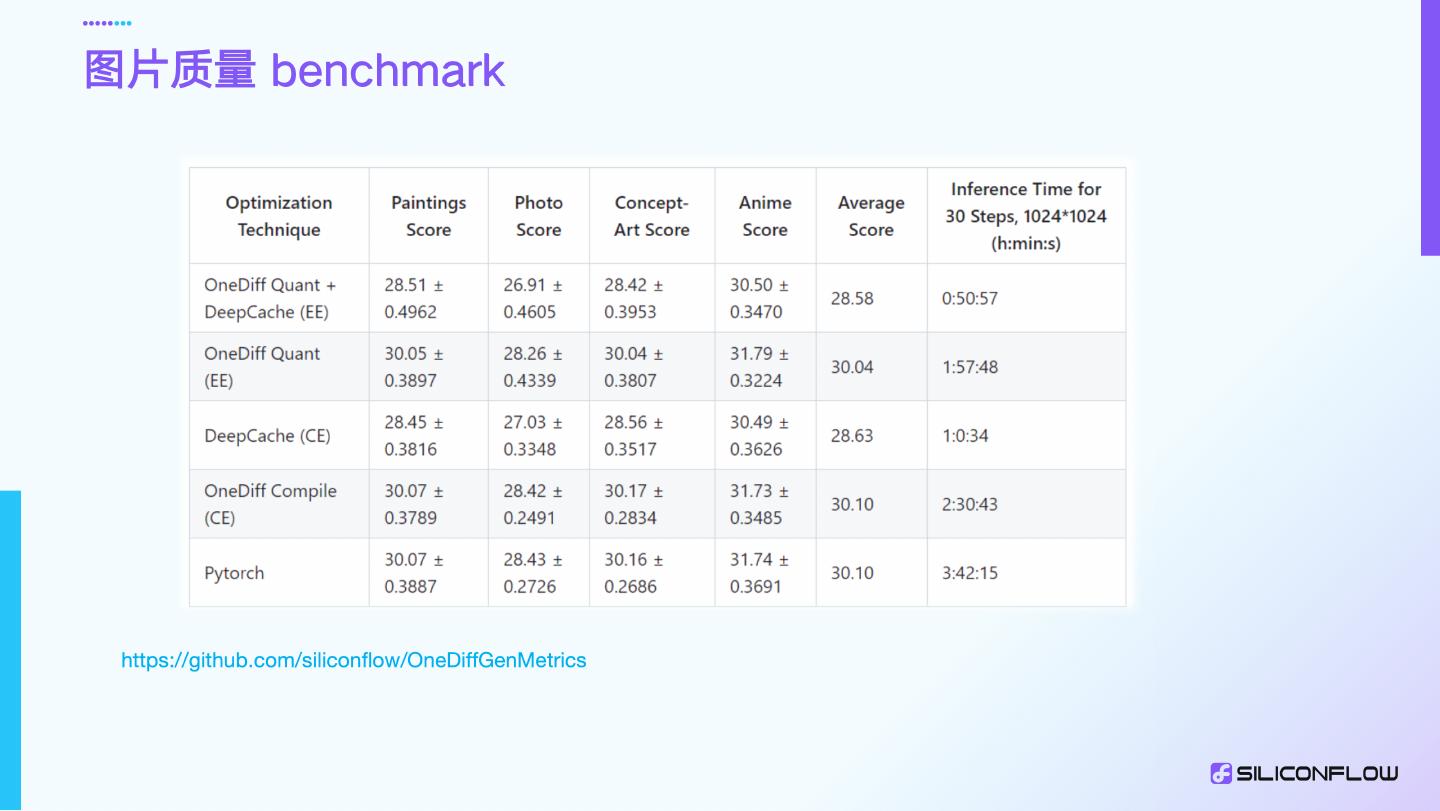
Task: Select anime score "31.79 ± 0.3224"
Action: [x=759, y=367]
